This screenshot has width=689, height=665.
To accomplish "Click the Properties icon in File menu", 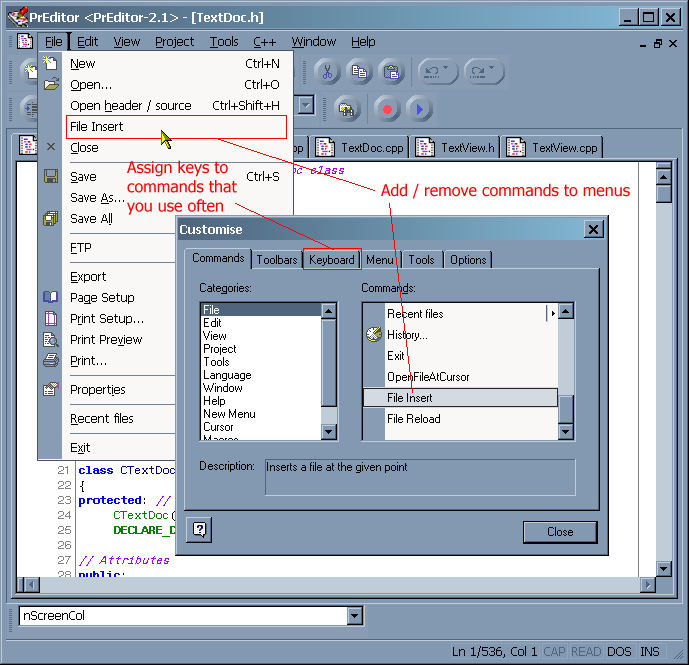I will [51, 389].
